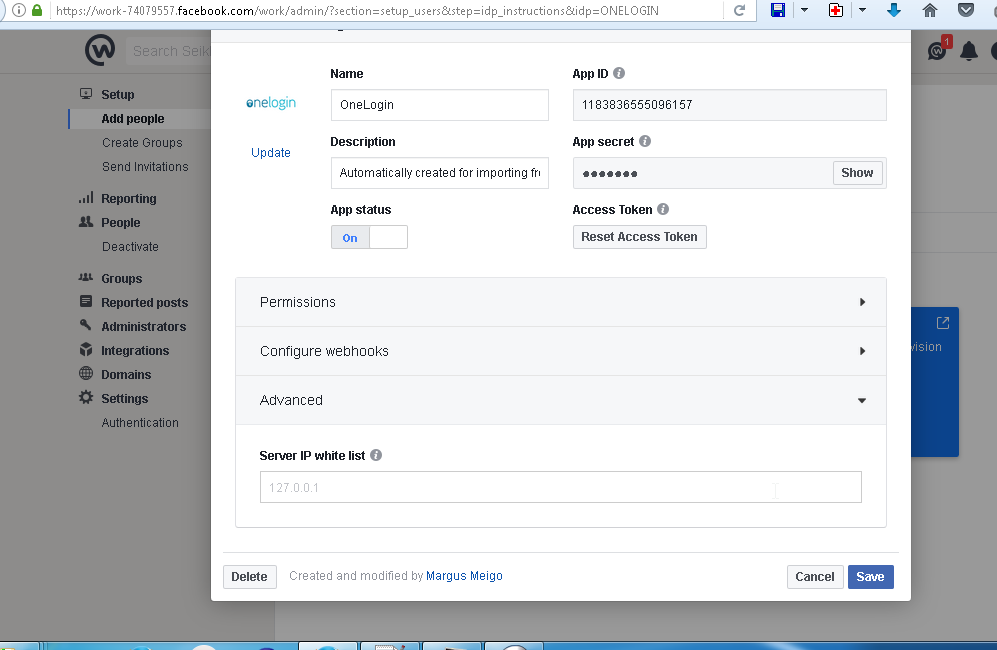Click the red cross browser extension icon
Image resolution: width=997 pixels, height=650 pixels.
click(x=835, y=10)
